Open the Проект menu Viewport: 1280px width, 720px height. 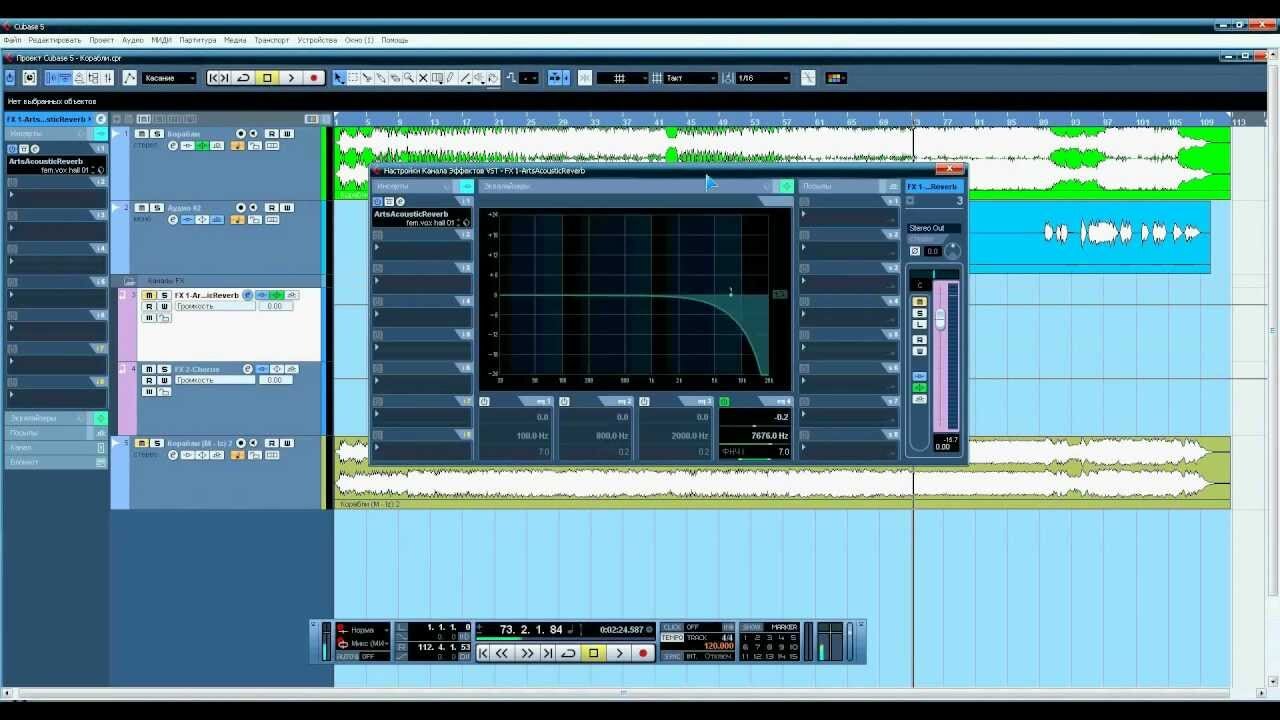101,40
